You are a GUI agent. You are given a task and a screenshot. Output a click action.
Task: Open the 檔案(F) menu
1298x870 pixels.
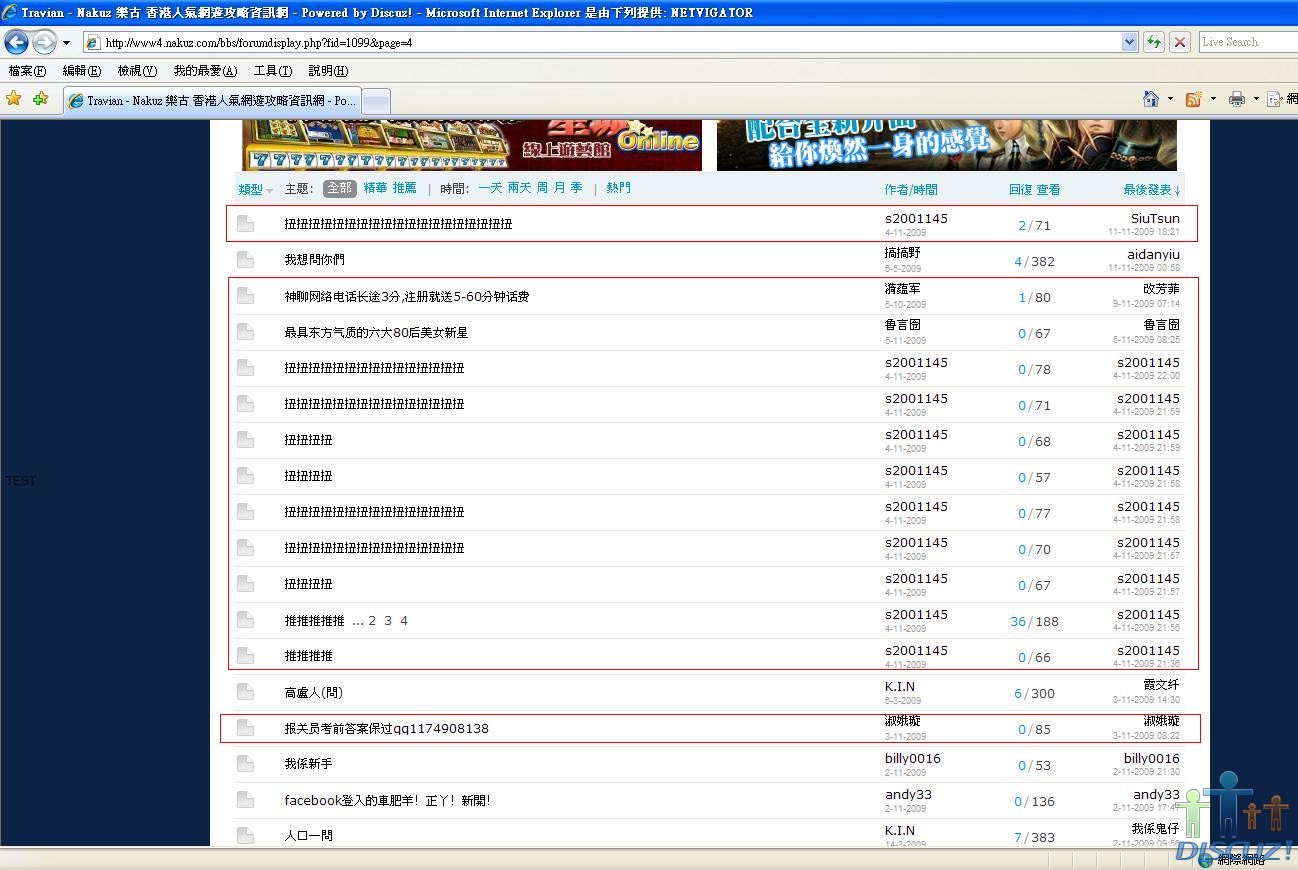coord(27,71)
